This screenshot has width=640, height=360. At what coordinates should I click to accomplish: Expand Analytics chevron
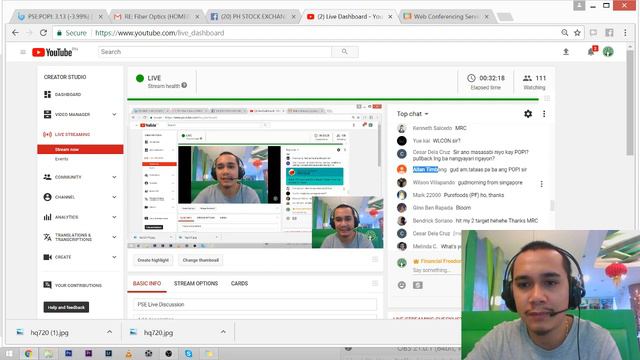114,217
